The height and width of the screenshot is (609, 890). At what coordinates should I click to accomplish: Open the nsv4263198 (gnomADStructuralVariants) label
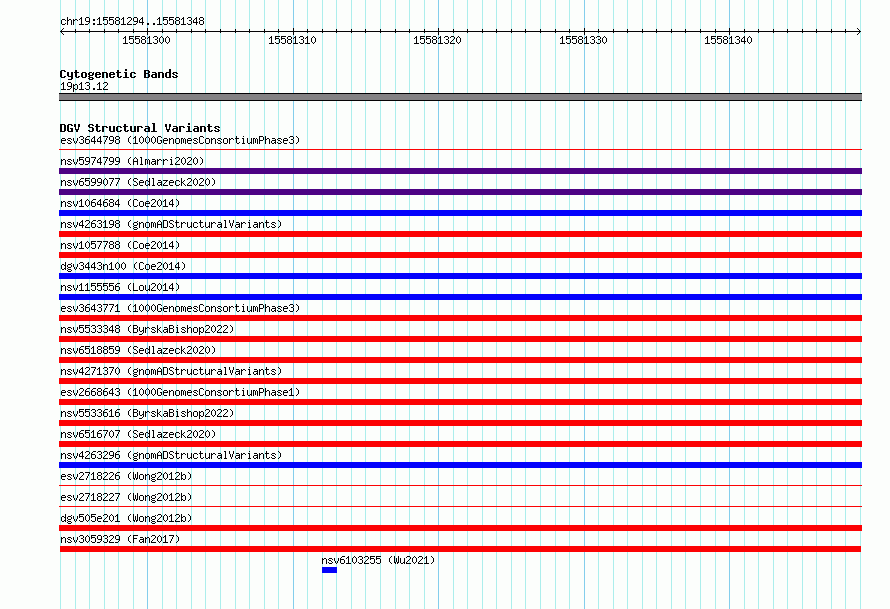point(171,224)
